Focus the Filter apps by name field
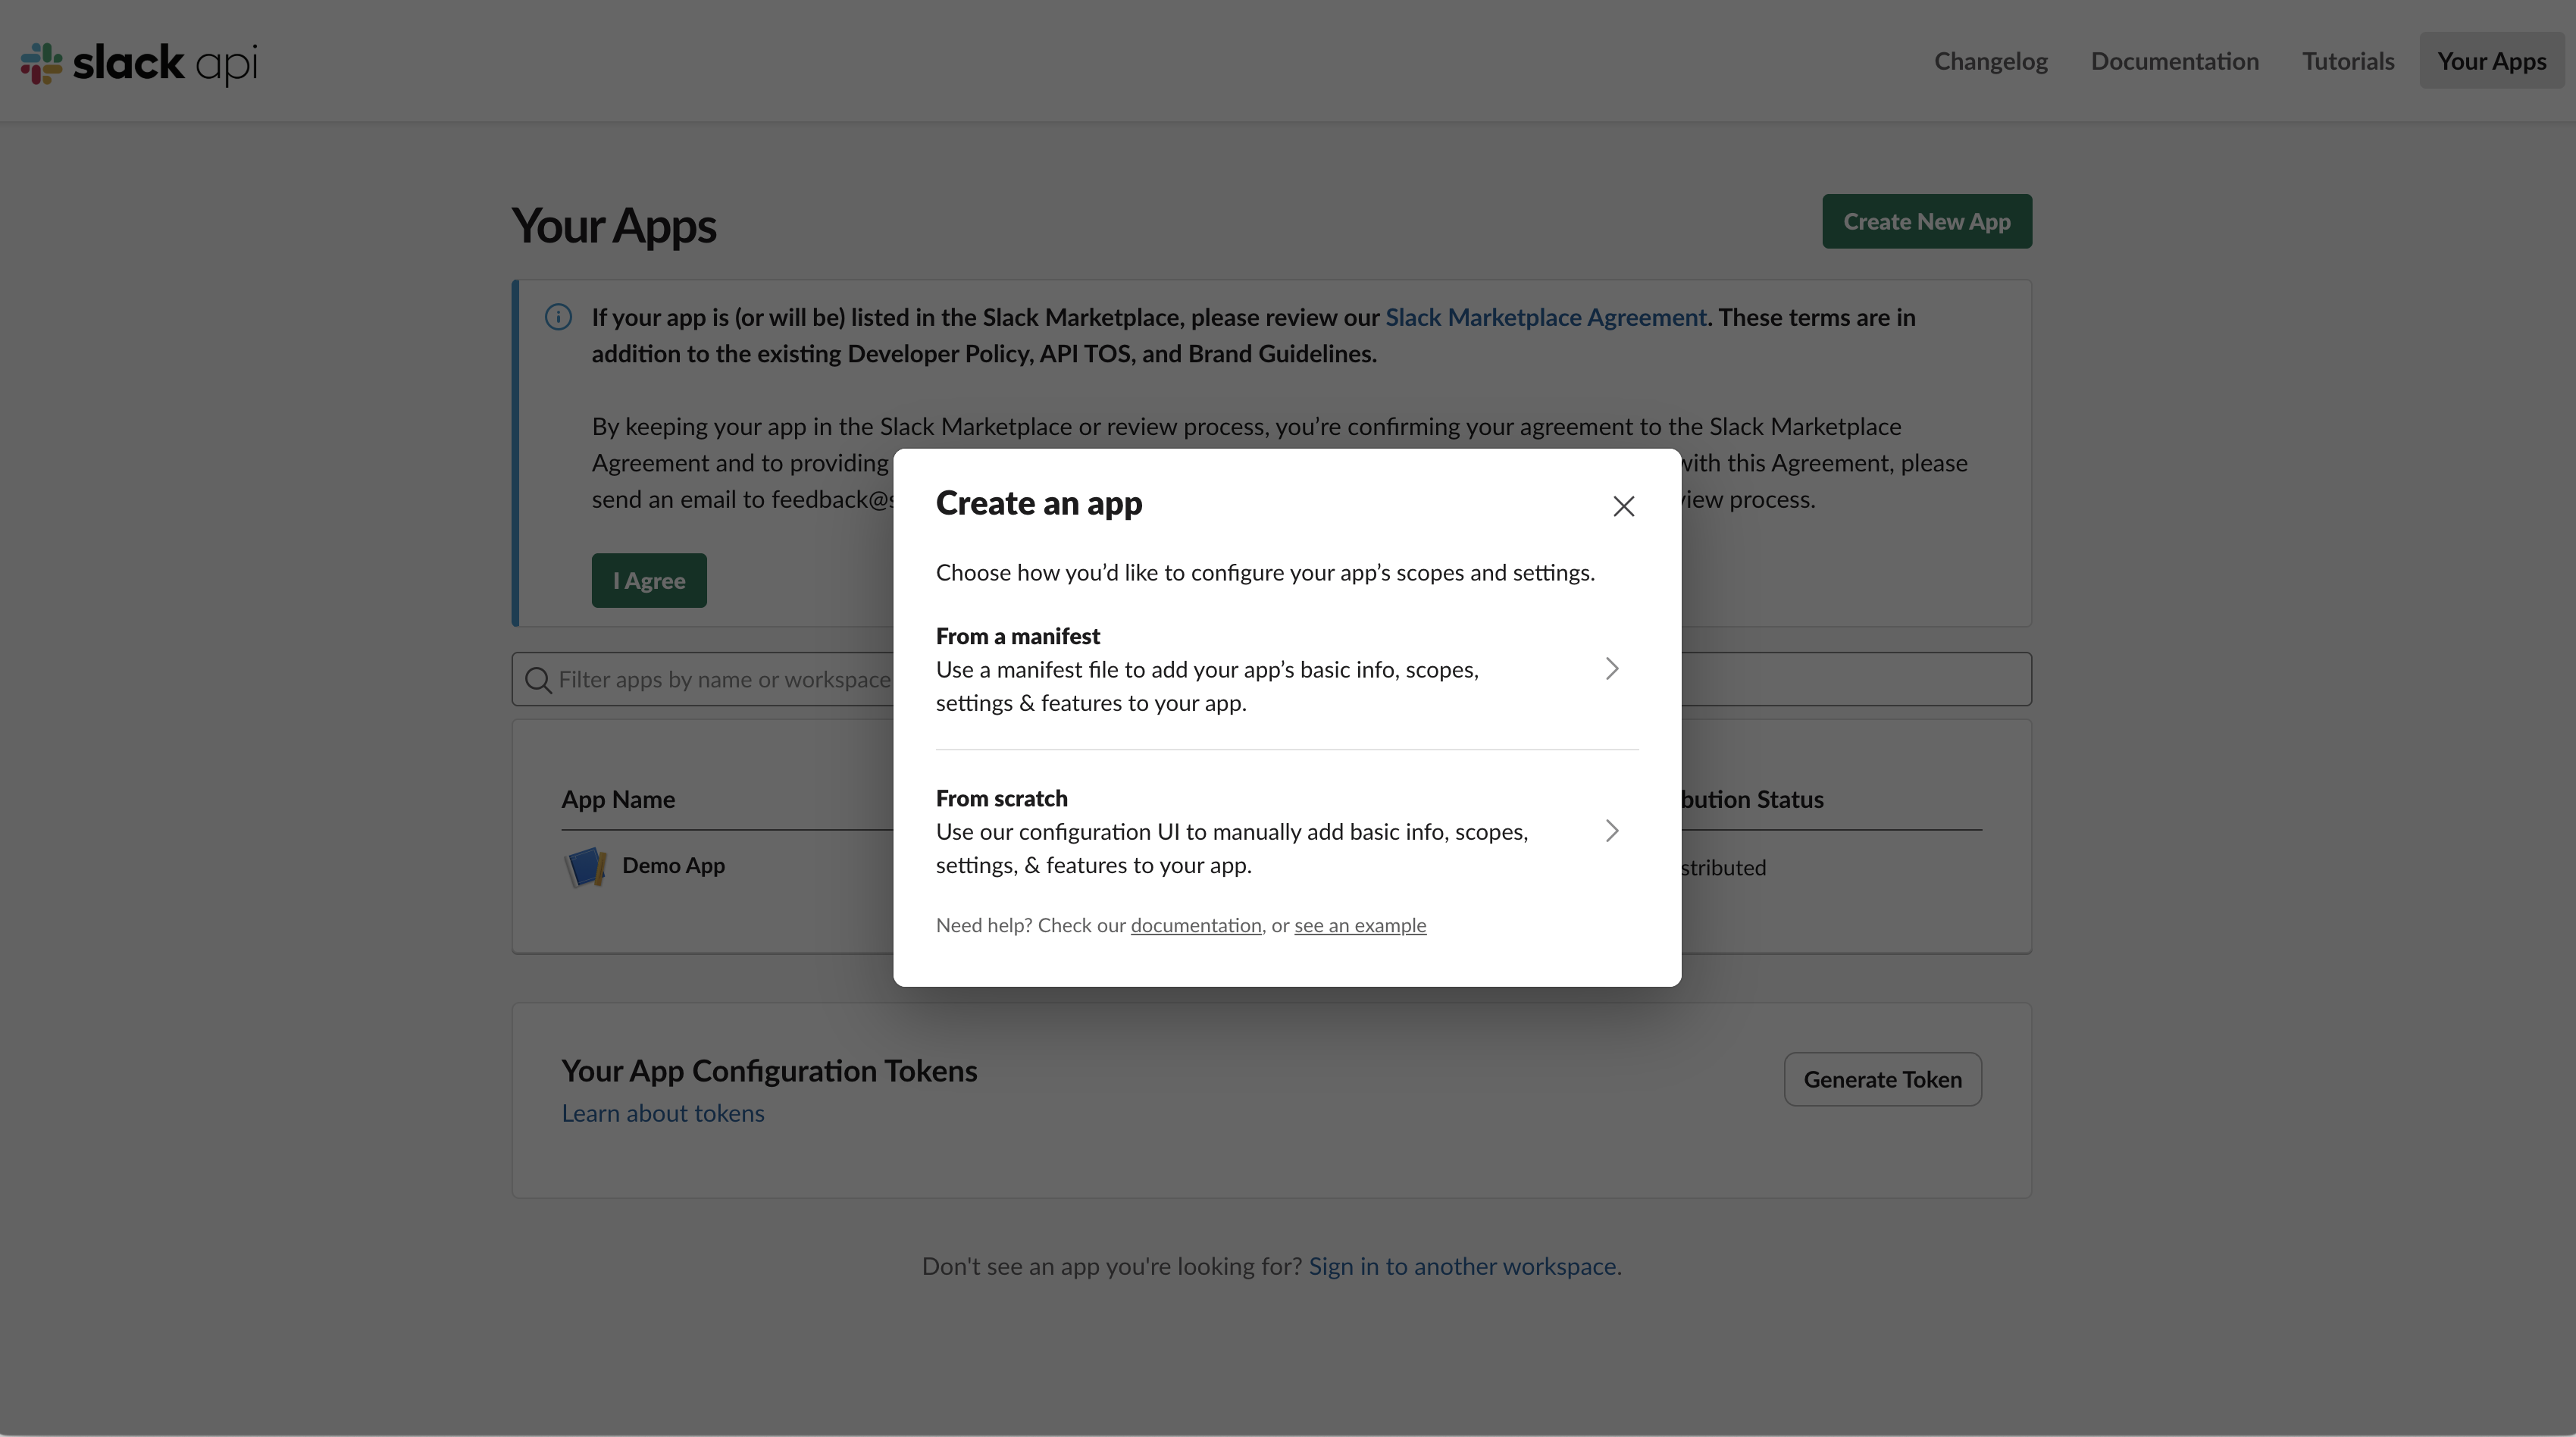Screen dimensions: 2576x1437 pyautogui.click(x=1271, y=679)
